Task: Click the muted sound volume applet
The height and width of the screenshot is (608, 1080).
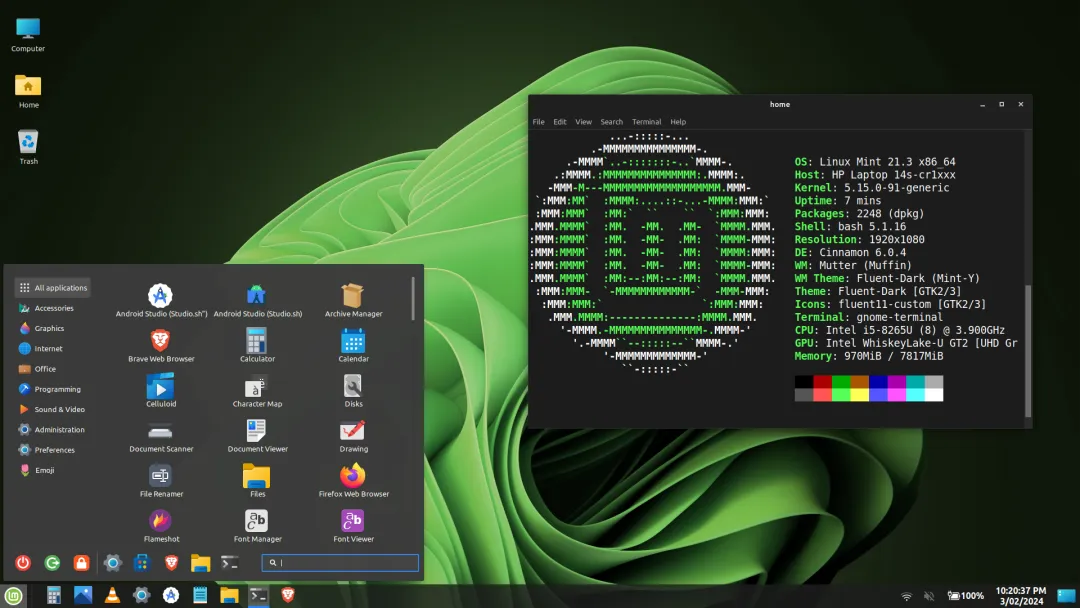Action: (929, 596)
